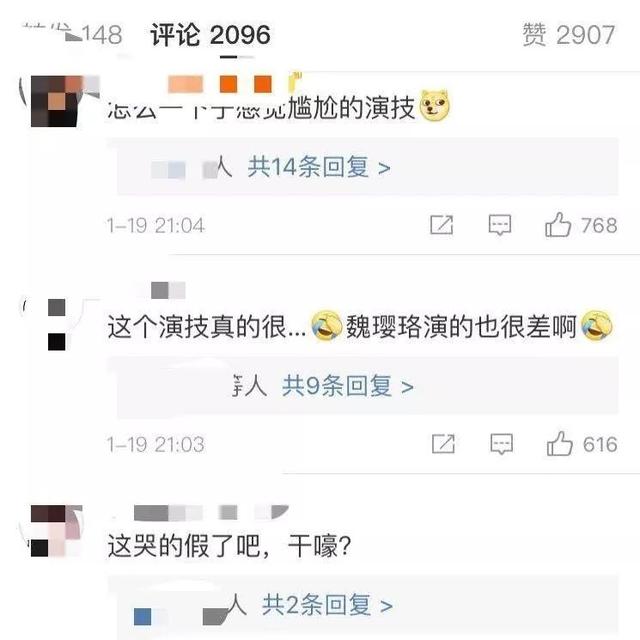The width and height of the screenshot is (640, 640).
Task: Tap the doge emoji in first comment
Action: pyautogui.click(x=435, y=106)
